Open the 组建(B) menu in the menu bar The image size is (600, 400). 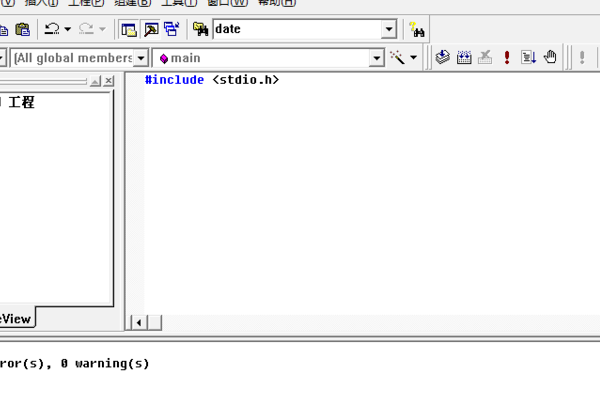point(132,3)
